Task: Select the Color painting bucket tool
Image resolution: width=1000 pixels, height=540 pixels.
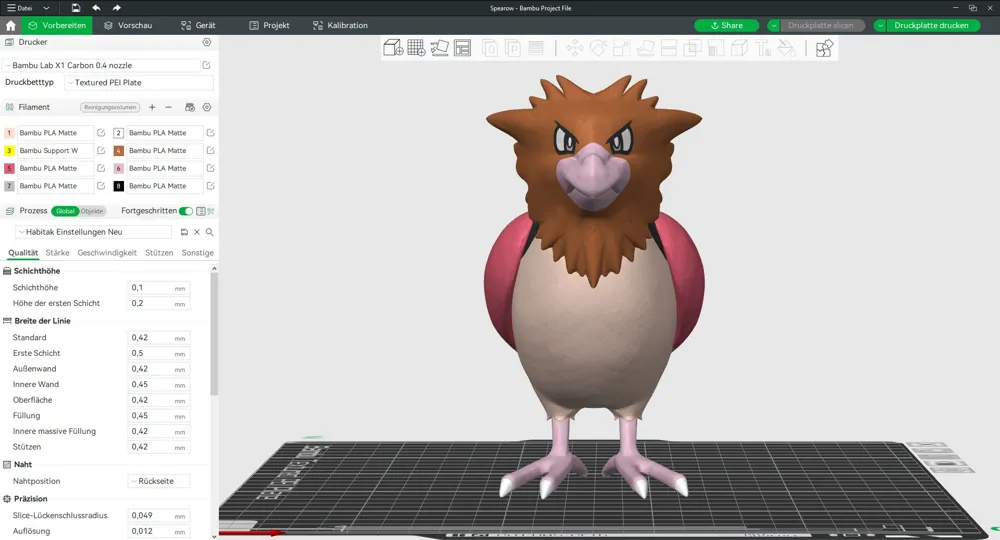Action: click(786, 48)
